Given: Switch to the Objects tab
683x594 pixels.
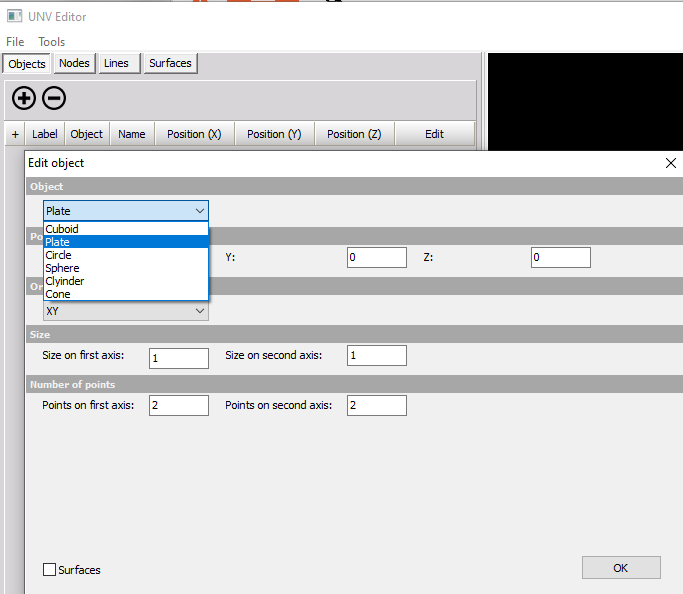Looking at the screenshot, I should 27,64.
